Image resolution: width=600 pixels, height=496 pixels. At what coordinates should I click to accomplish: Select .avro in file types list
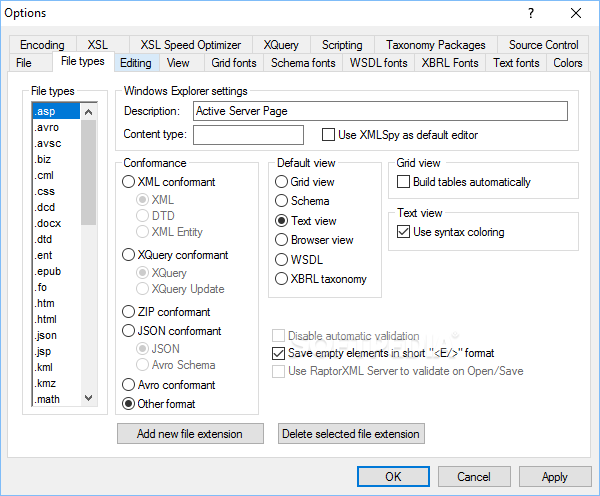click(x=56, y=127)
